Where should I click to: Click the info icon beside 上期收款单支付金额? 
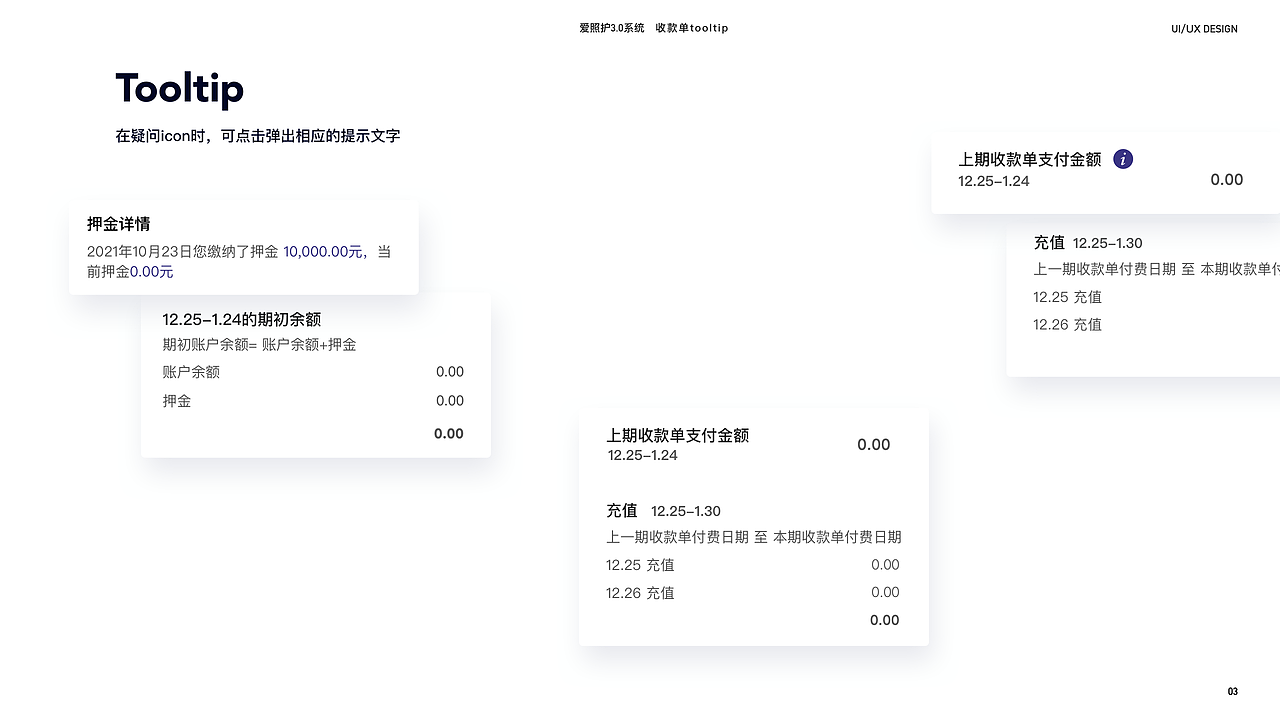click(1122, 158)
